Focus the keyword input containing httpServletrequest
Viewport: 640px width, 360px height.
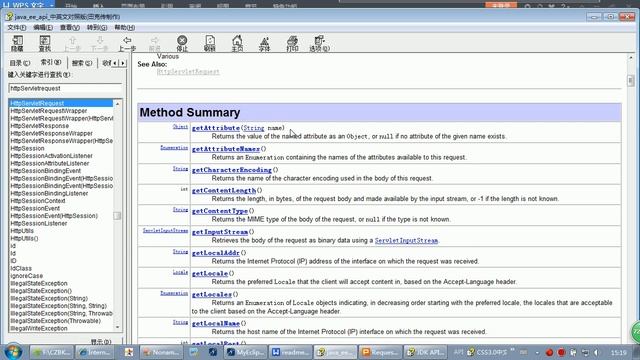(x=65, y=88)
